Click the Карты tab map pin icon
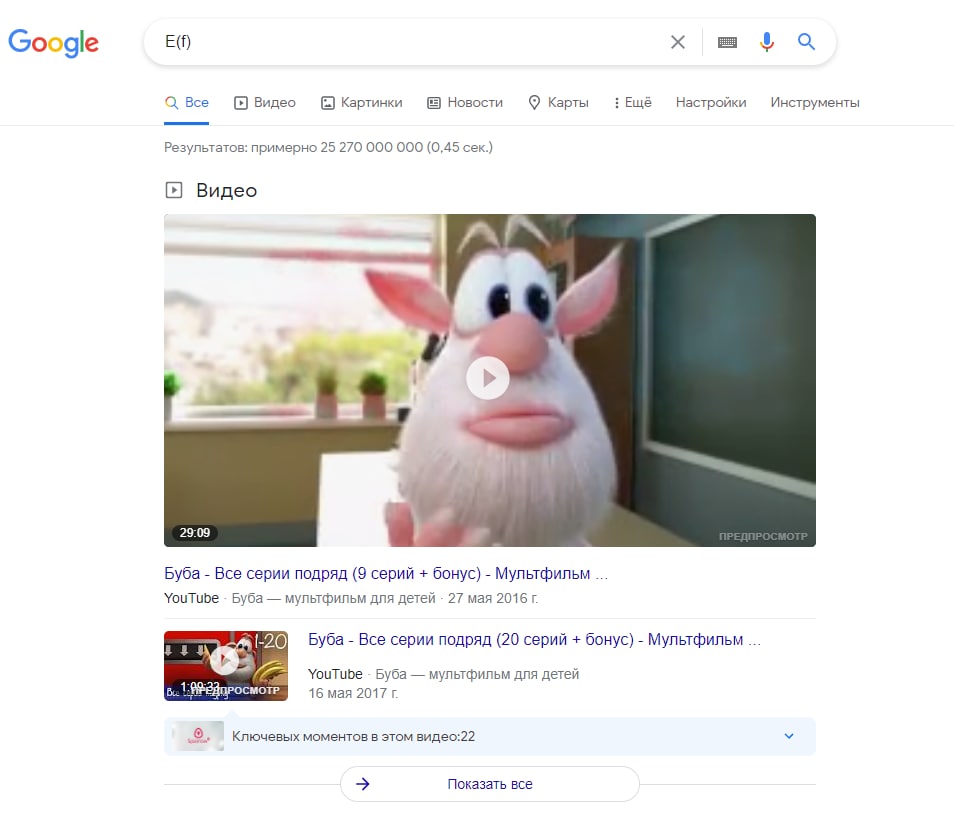 (x=534, y=102)
